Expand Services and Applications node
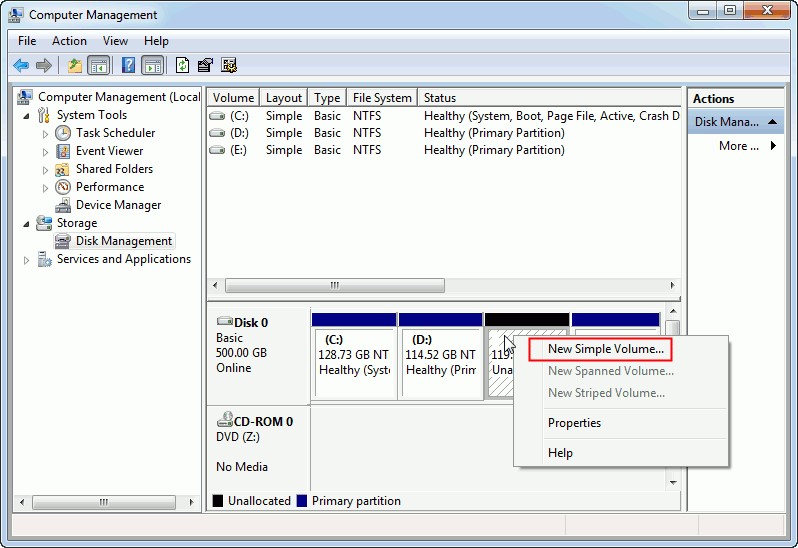The height and width of the screenshot is (548, 798). point(27,260)
